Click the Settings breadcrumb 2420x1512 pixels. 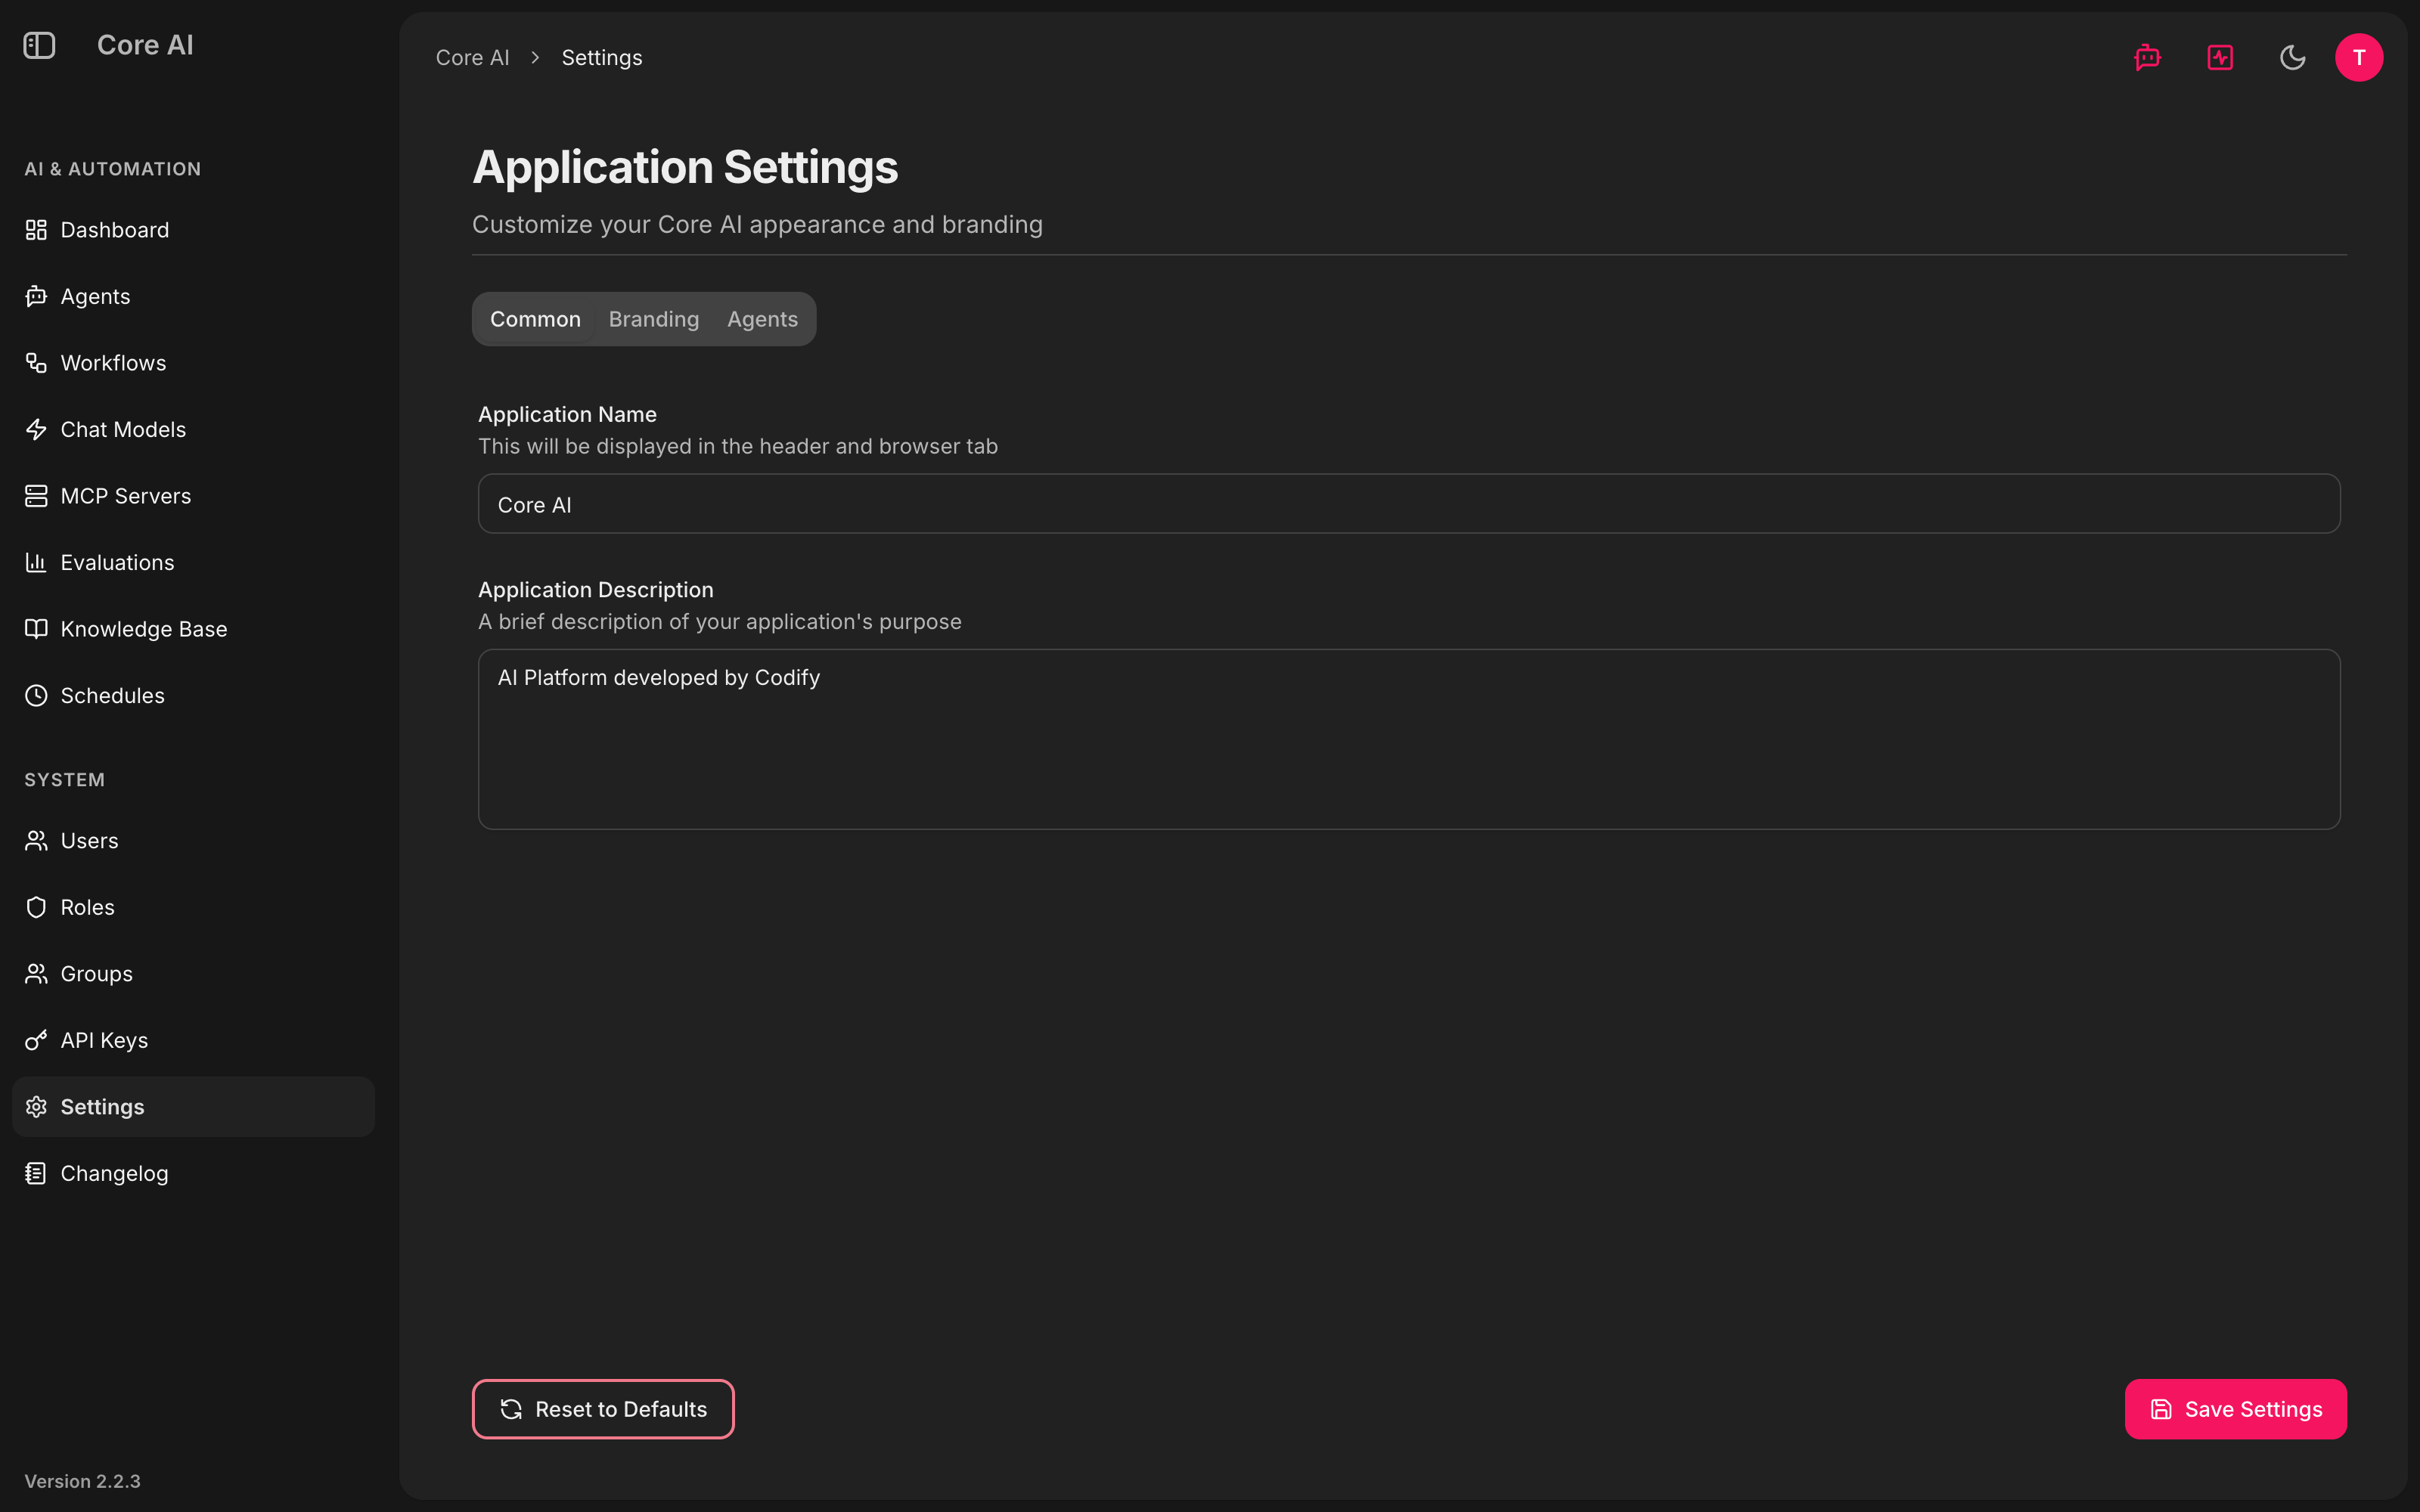coord(602,58)
